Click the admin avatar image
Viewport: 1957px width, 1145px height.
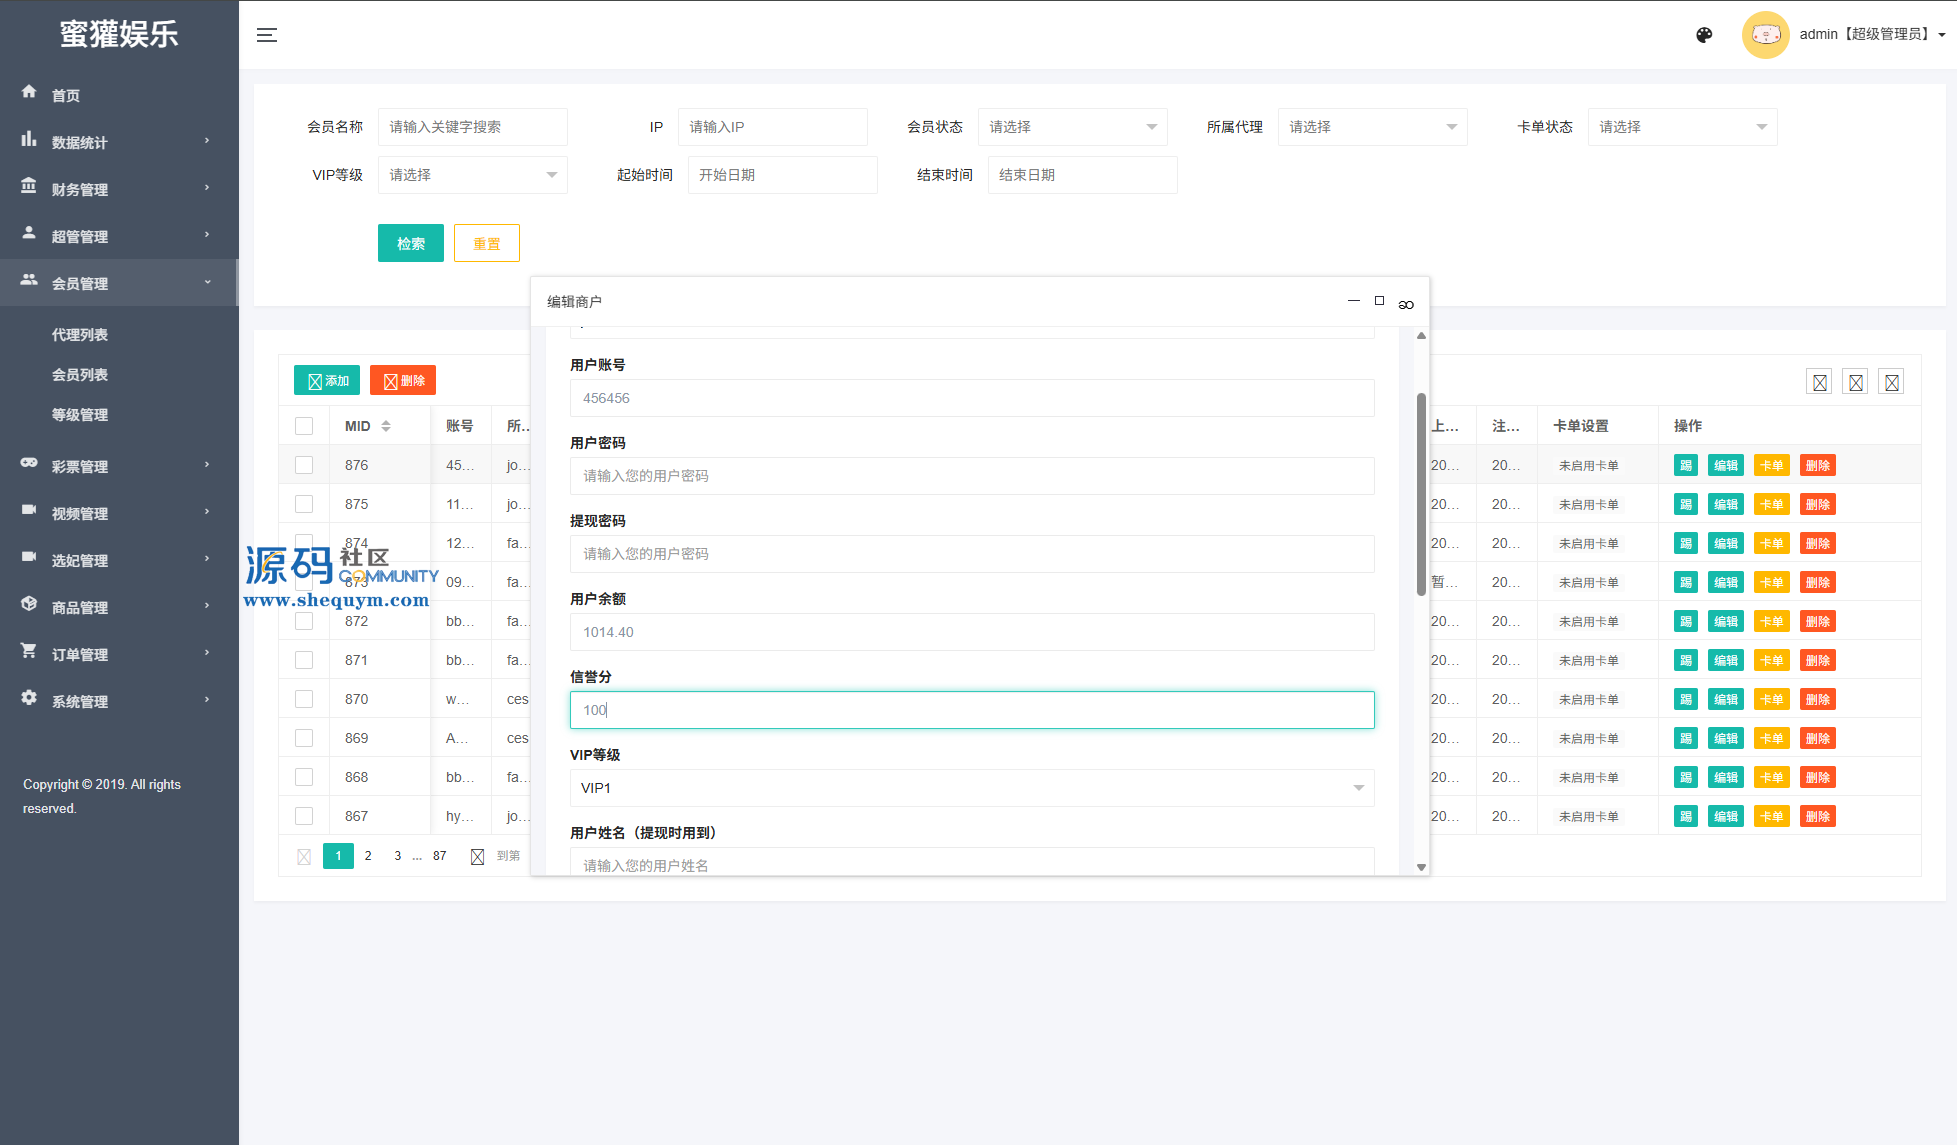click(1765, 35)
